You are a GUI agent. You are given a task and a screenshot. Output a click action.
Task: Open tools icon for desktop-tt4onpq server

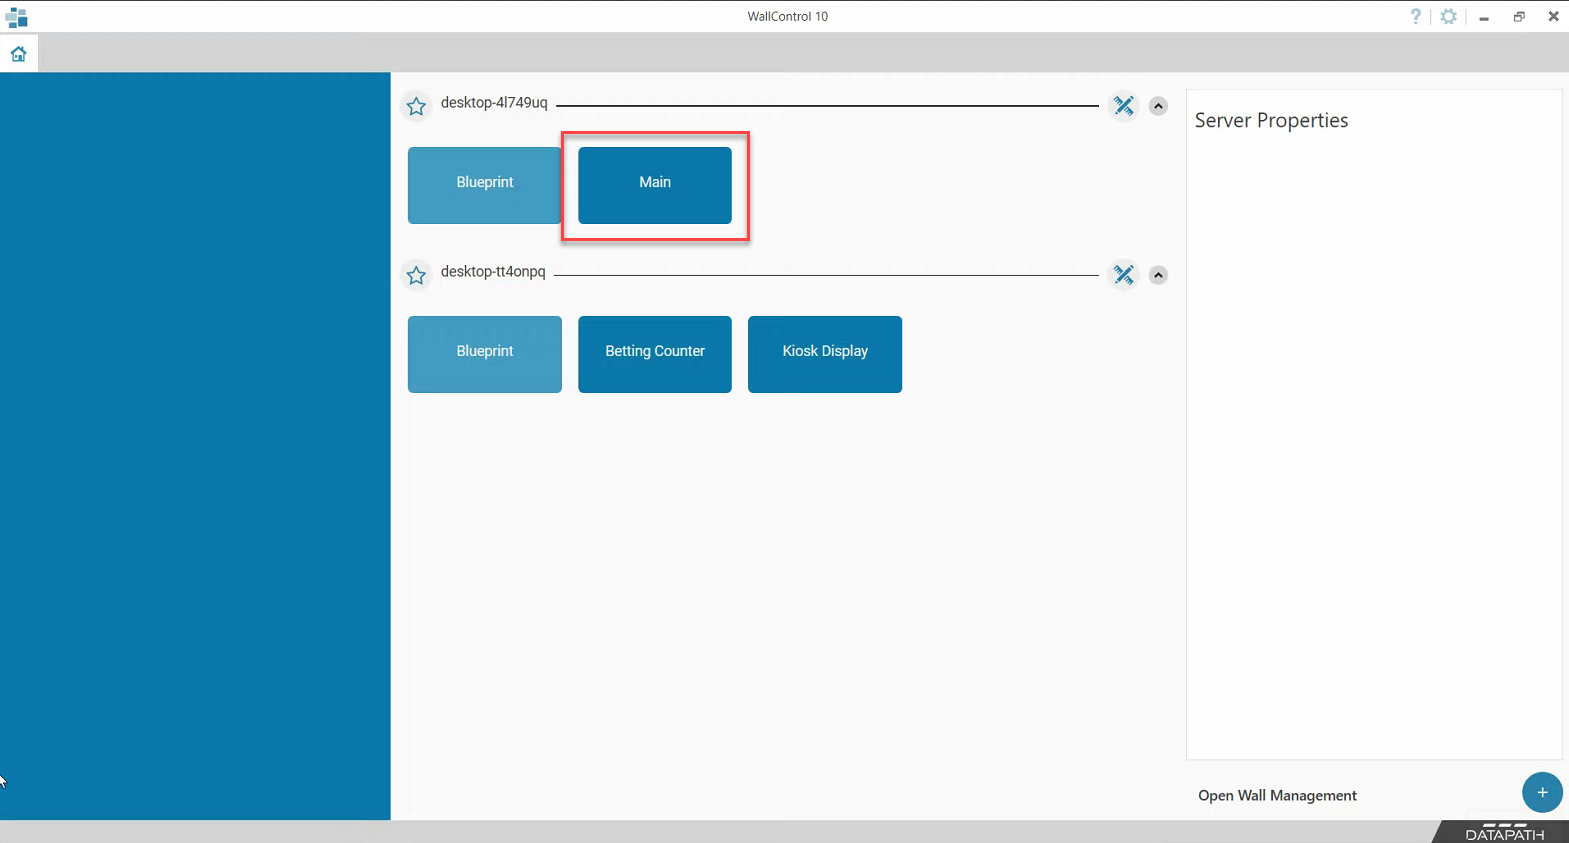point(1124,275)
